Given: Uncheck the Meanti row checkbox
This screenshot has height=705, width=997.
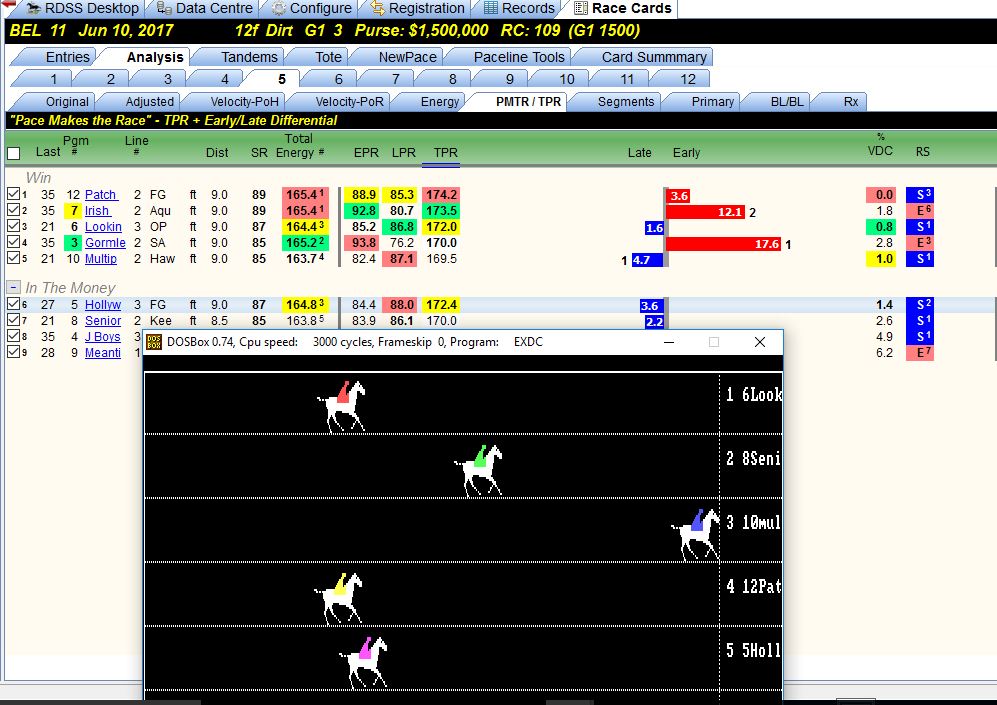Looking at the screenshot, I should pyautogui.click(x=13, y=352).
